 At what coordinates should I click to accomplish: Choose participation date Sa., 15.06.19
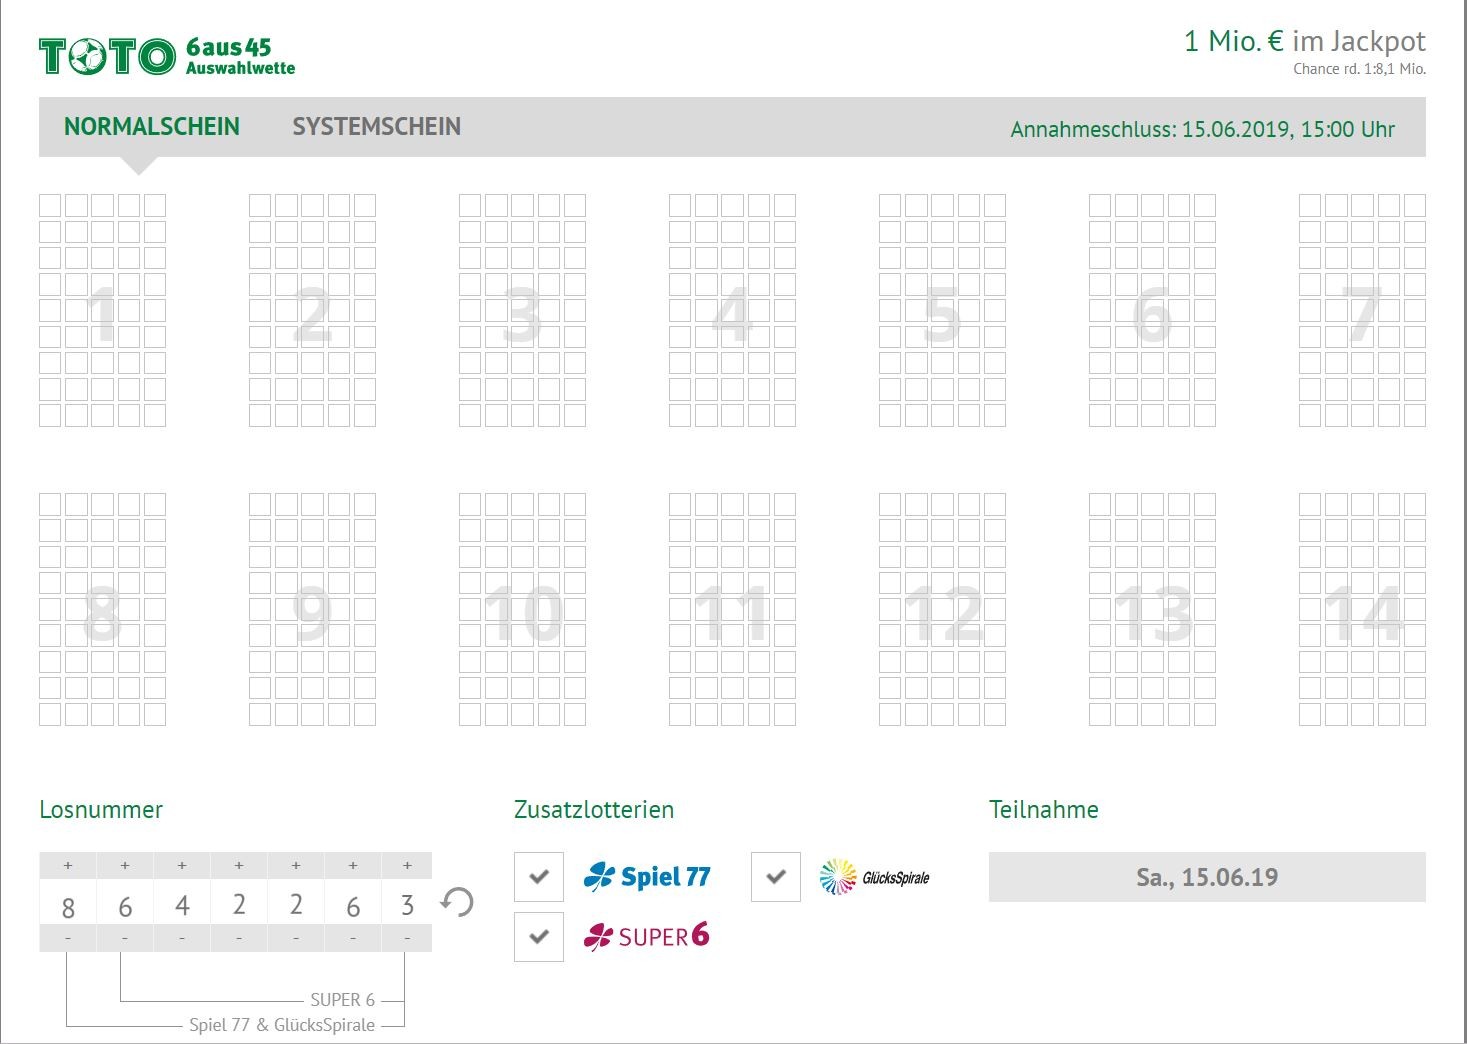coord(1206,877)
